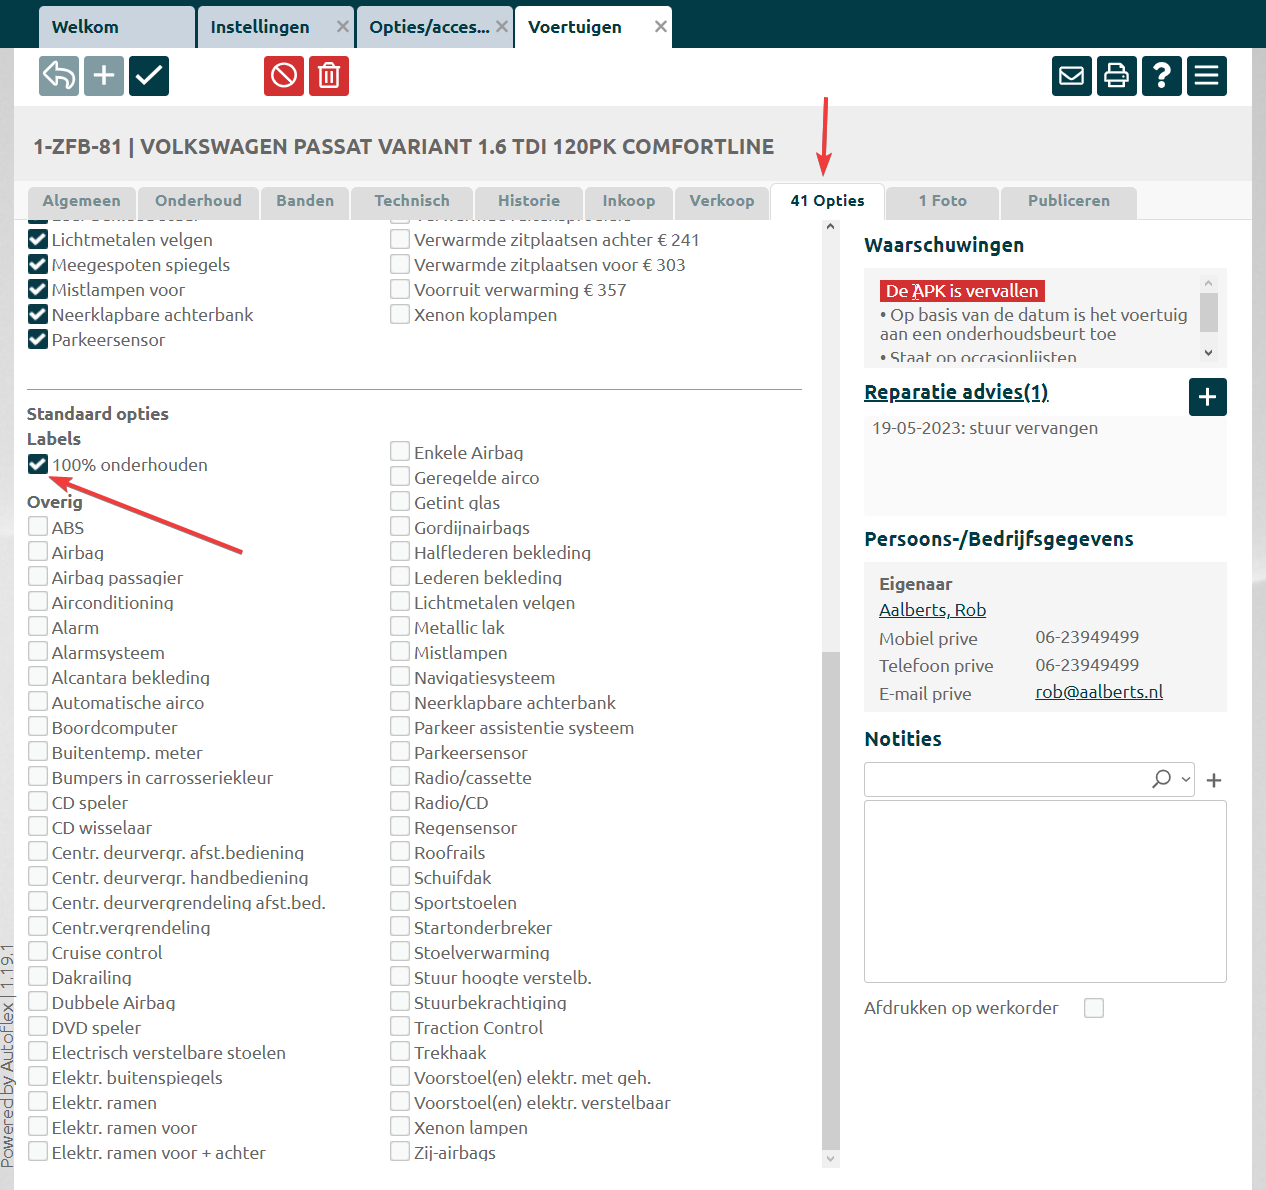Delete vehicle using red trash icon
Screen dimensions: 1266x1190
click(329, 76)
